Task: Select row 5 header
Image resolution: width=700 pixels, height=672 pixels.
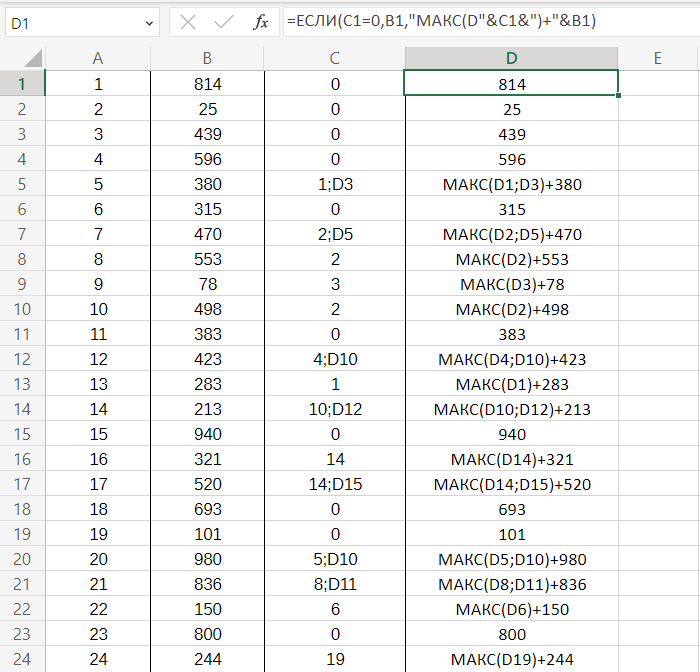Action: 22,184
